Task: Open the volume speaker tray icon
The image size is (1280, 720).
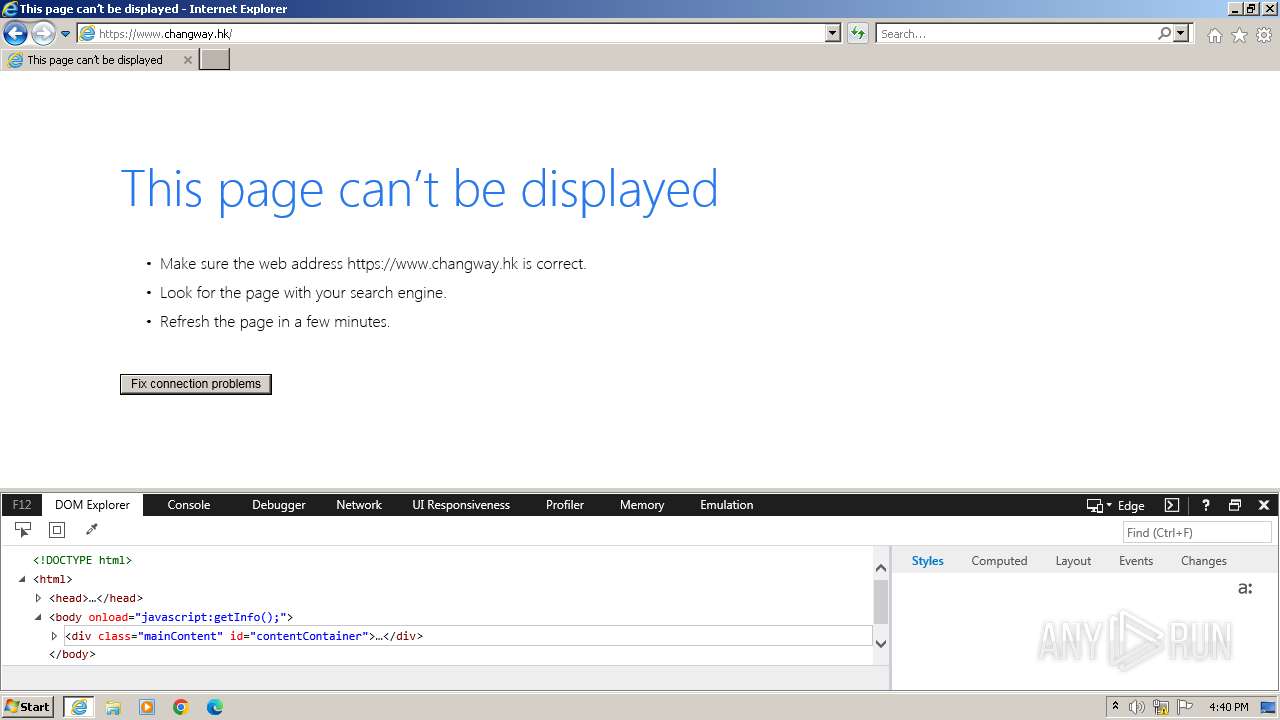Action: click(1137, 707)
